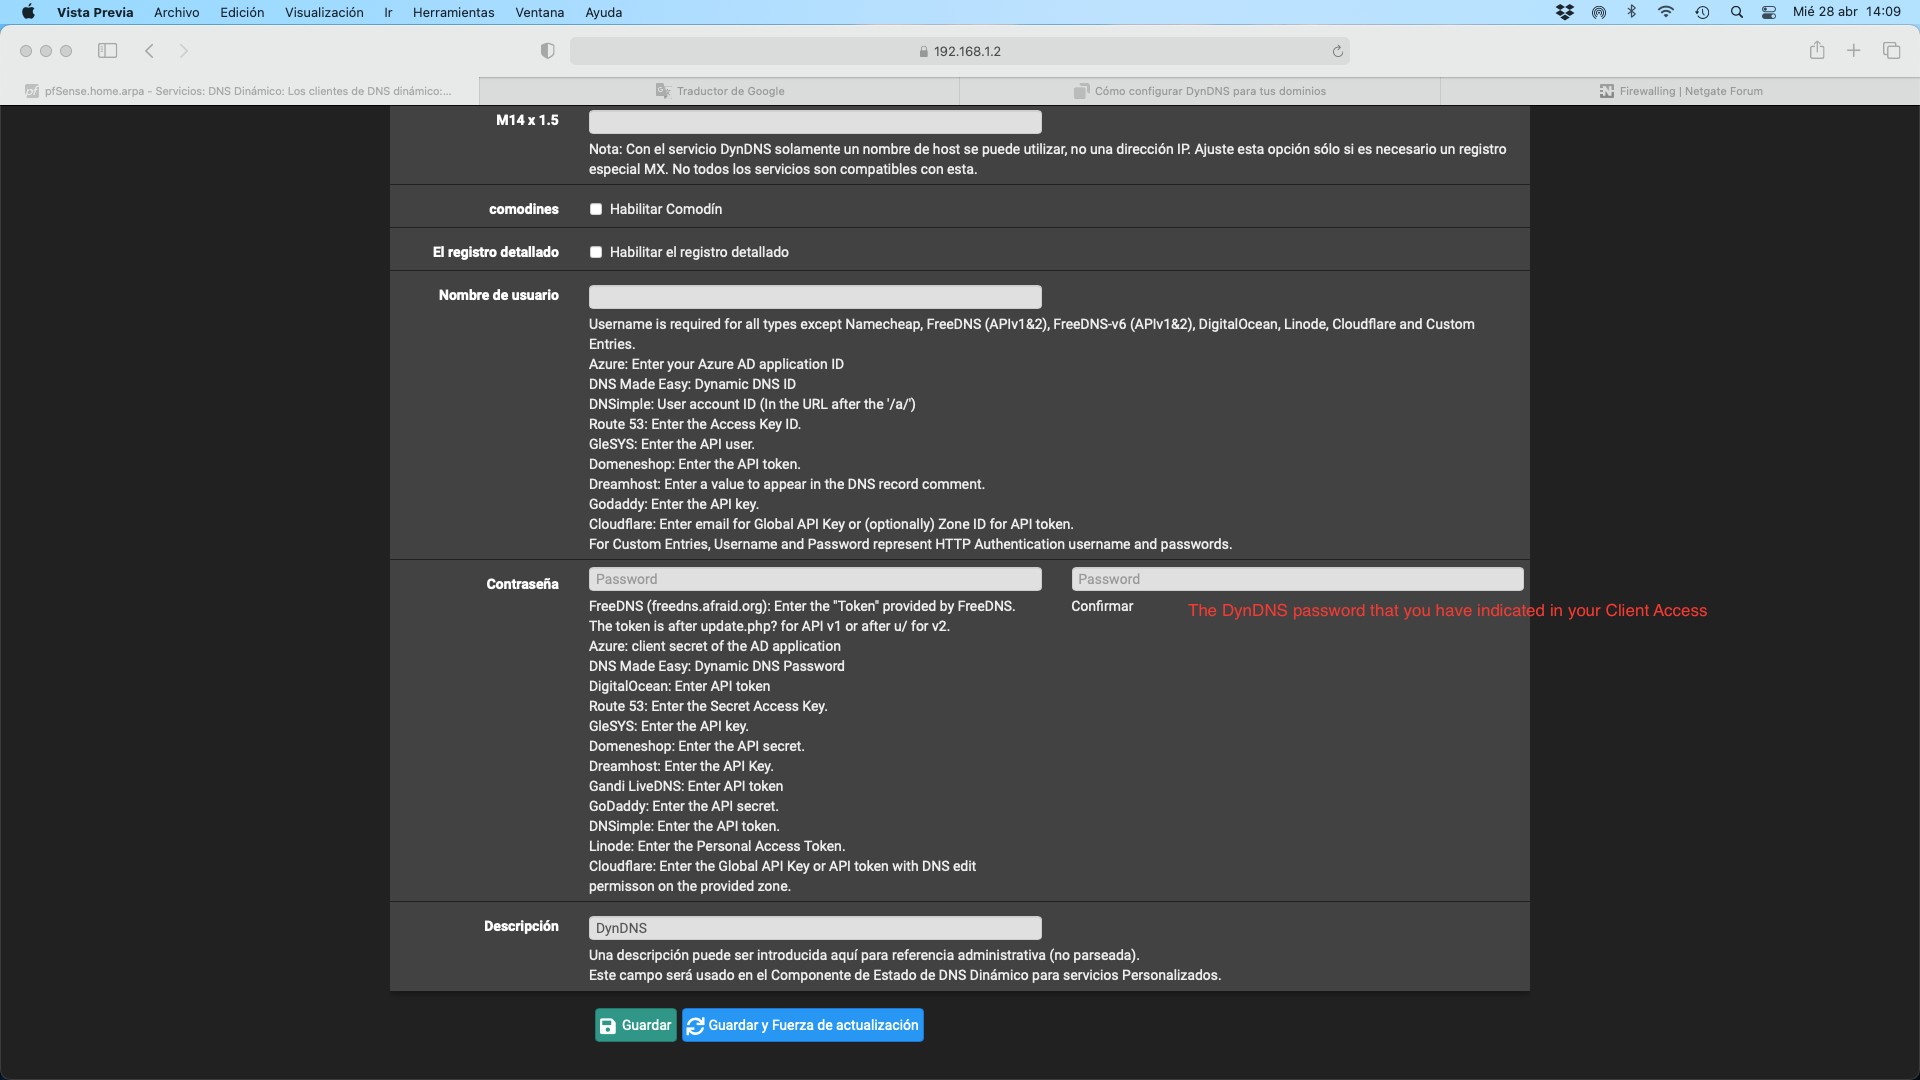This screenshot has height=1080, width=1920.
Task: Click the Descripción field containing DynDNS
Action: tap(815, 928)
